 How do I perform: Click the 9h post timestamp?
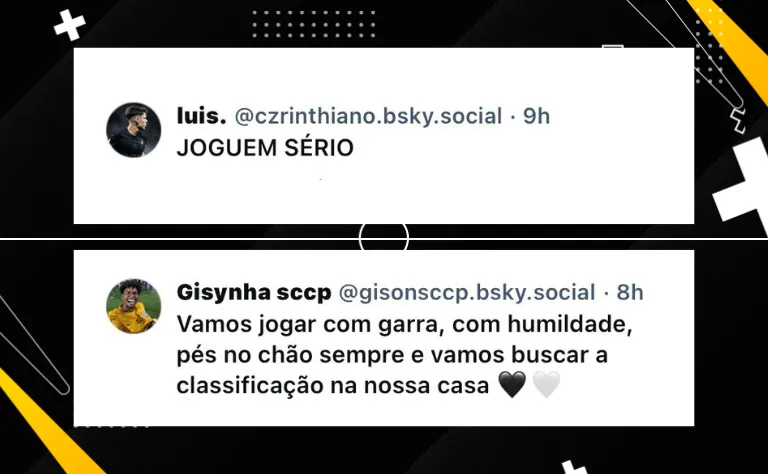point(536,117)
